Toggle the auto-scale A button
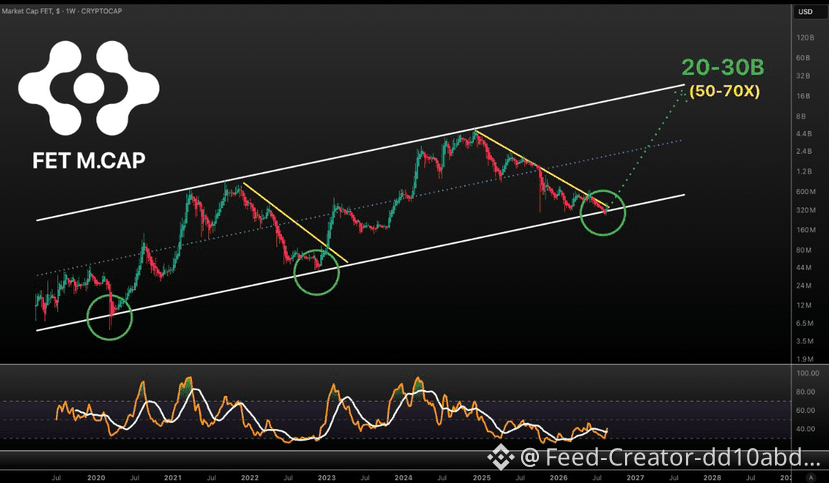 tap(811, 477)
